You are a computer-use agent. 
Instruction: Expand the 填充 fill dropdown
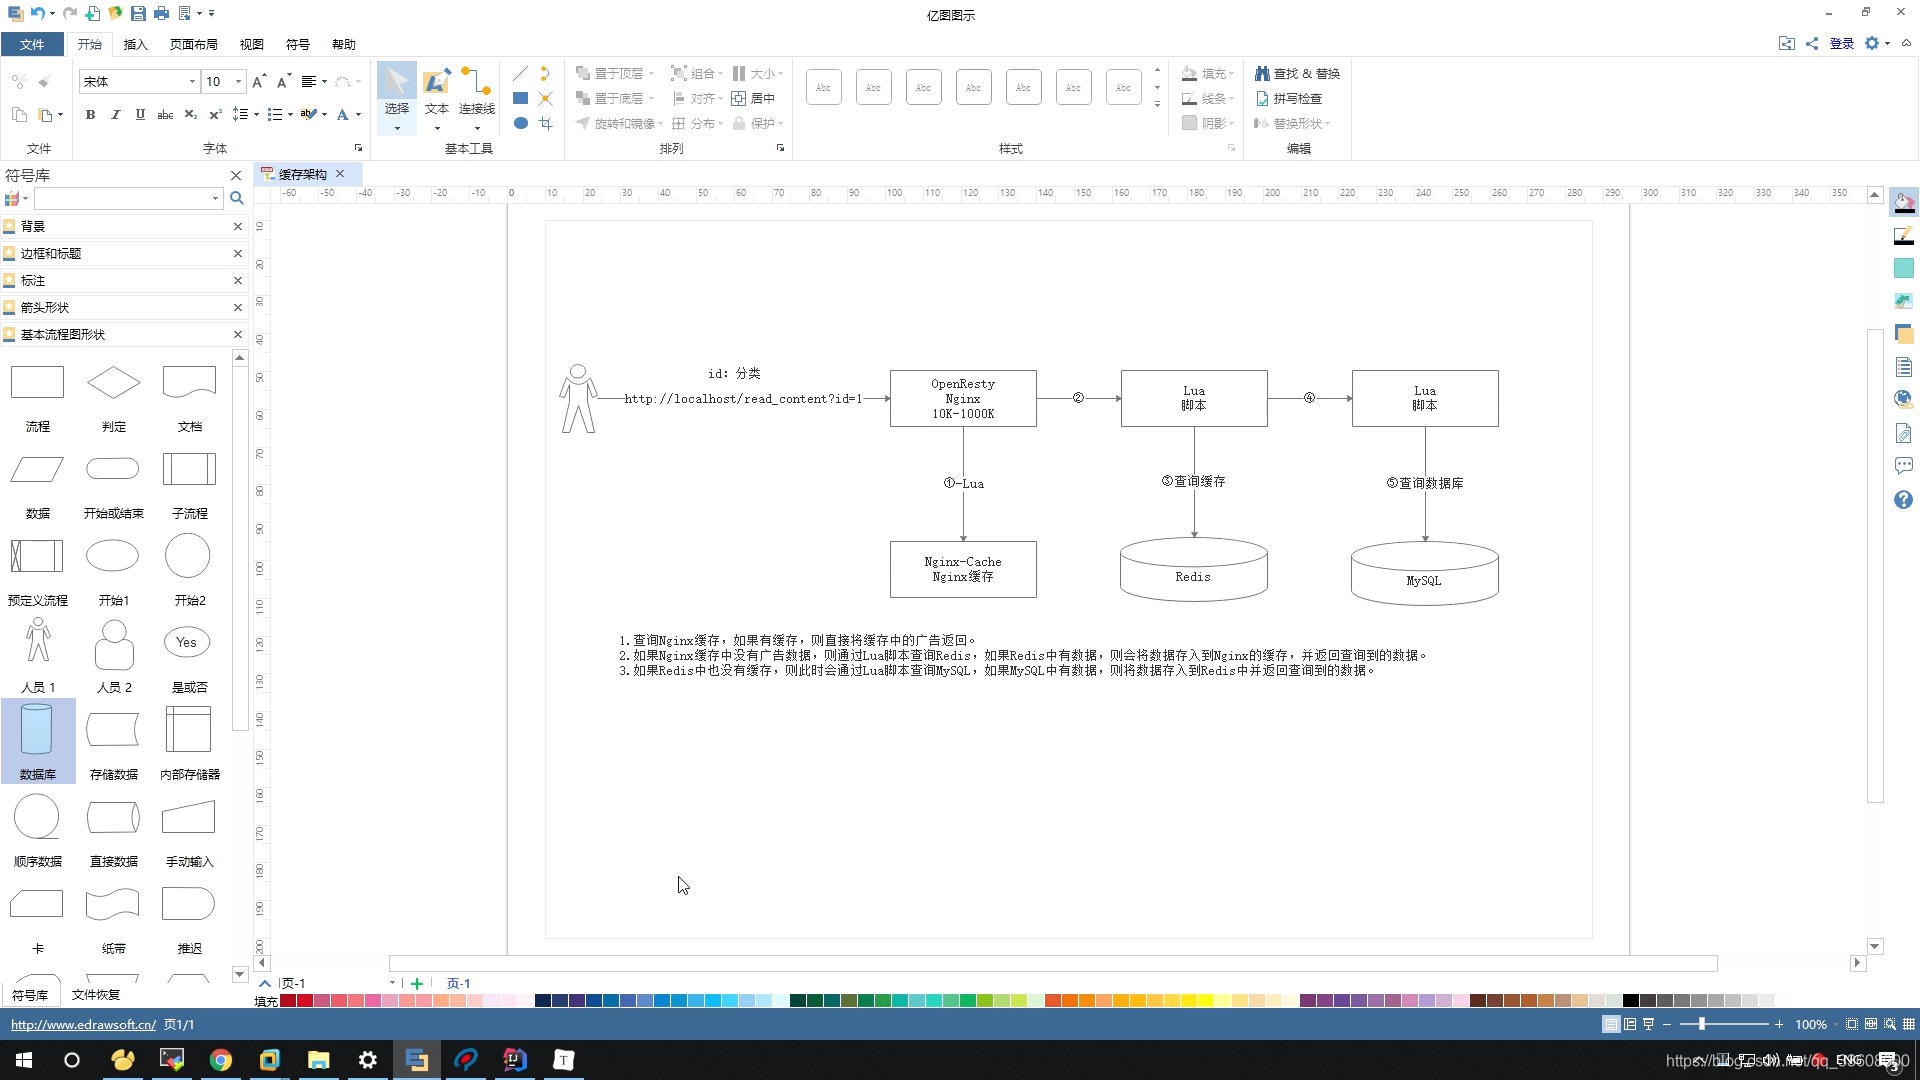point(1232,74)
